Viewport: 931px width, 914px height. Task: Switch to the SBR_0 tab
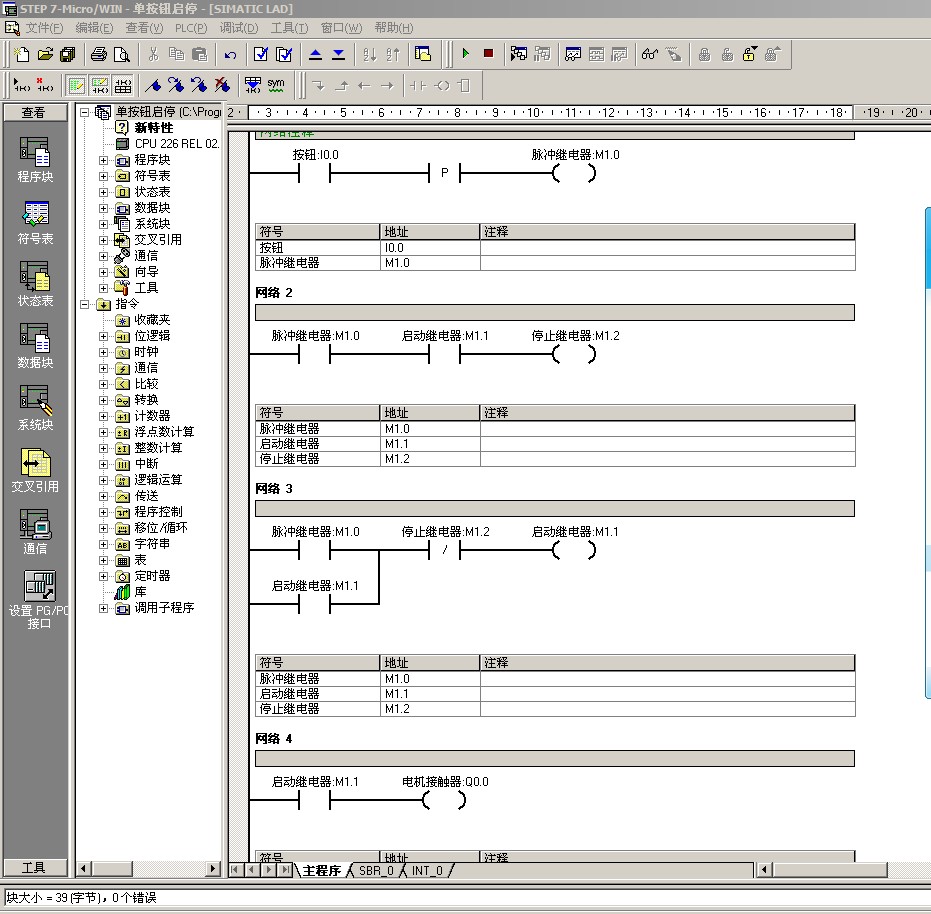tap(376, 871)
